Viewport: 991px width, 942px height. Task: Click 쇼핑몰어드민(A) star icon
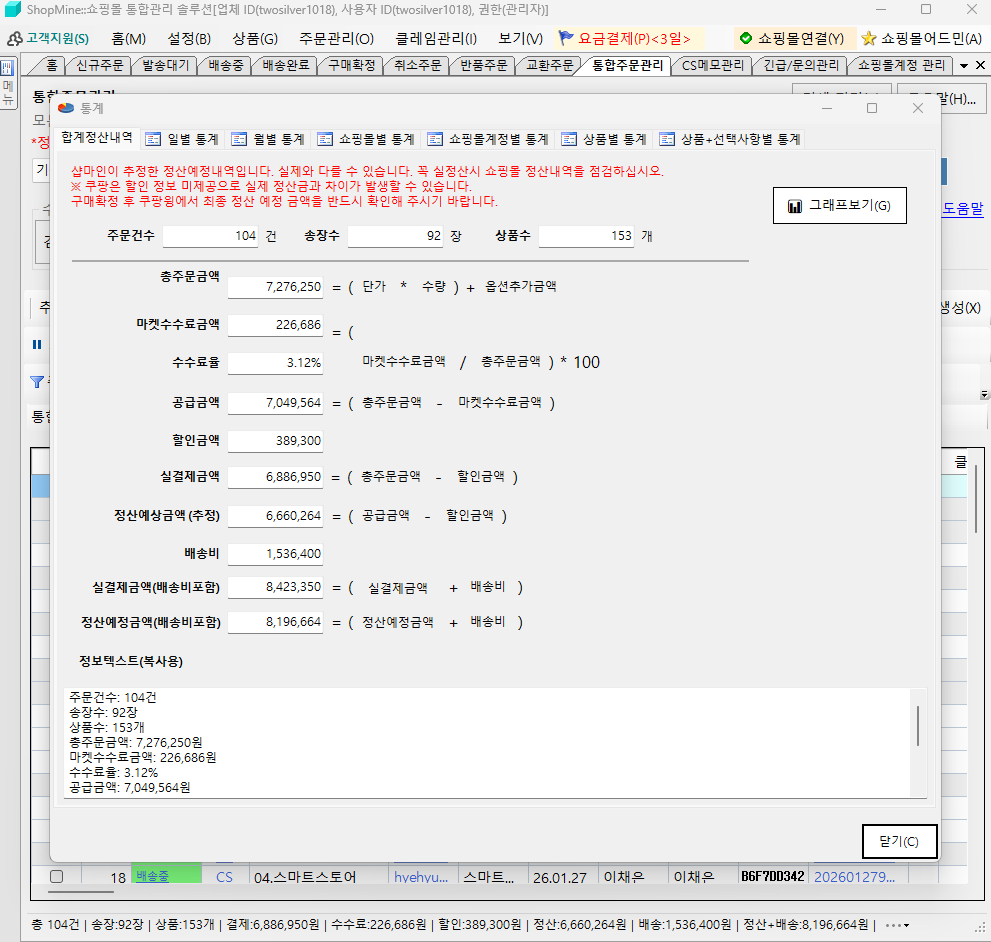point(869,39)
